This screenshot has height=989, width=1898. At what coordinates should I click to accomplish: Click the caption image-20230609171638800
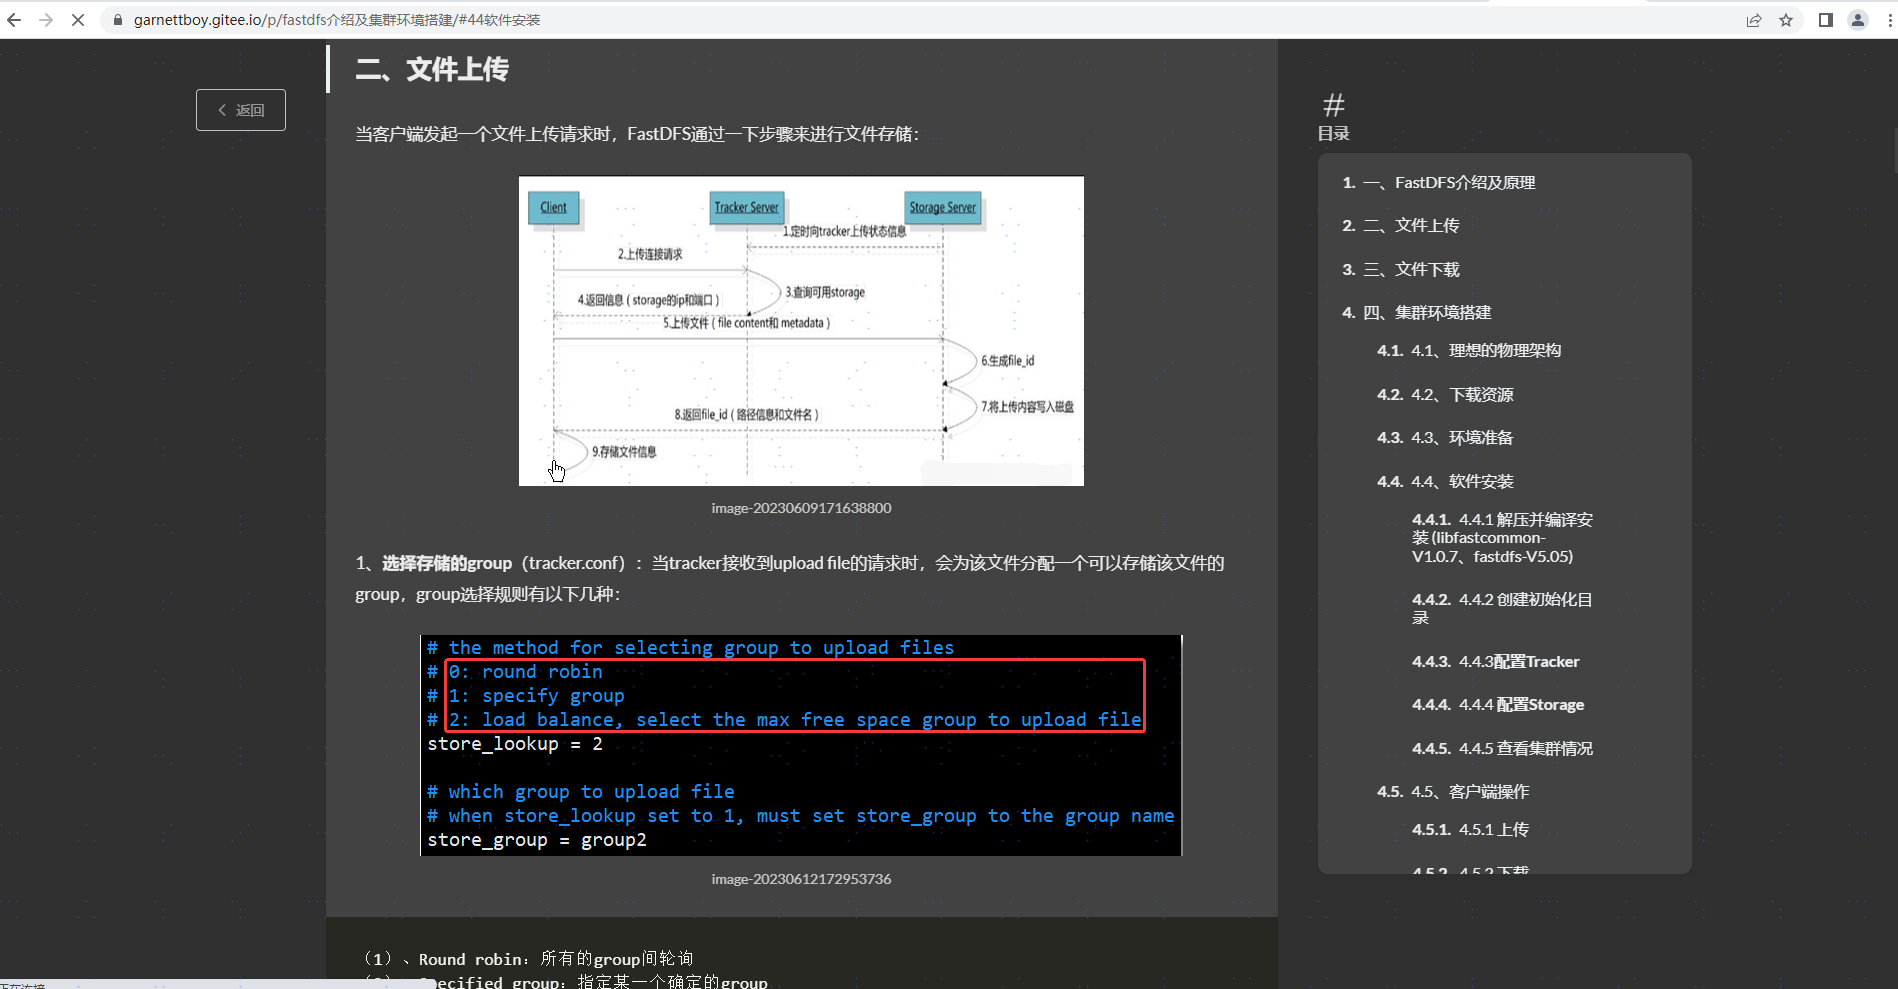[x=801, y=508]
